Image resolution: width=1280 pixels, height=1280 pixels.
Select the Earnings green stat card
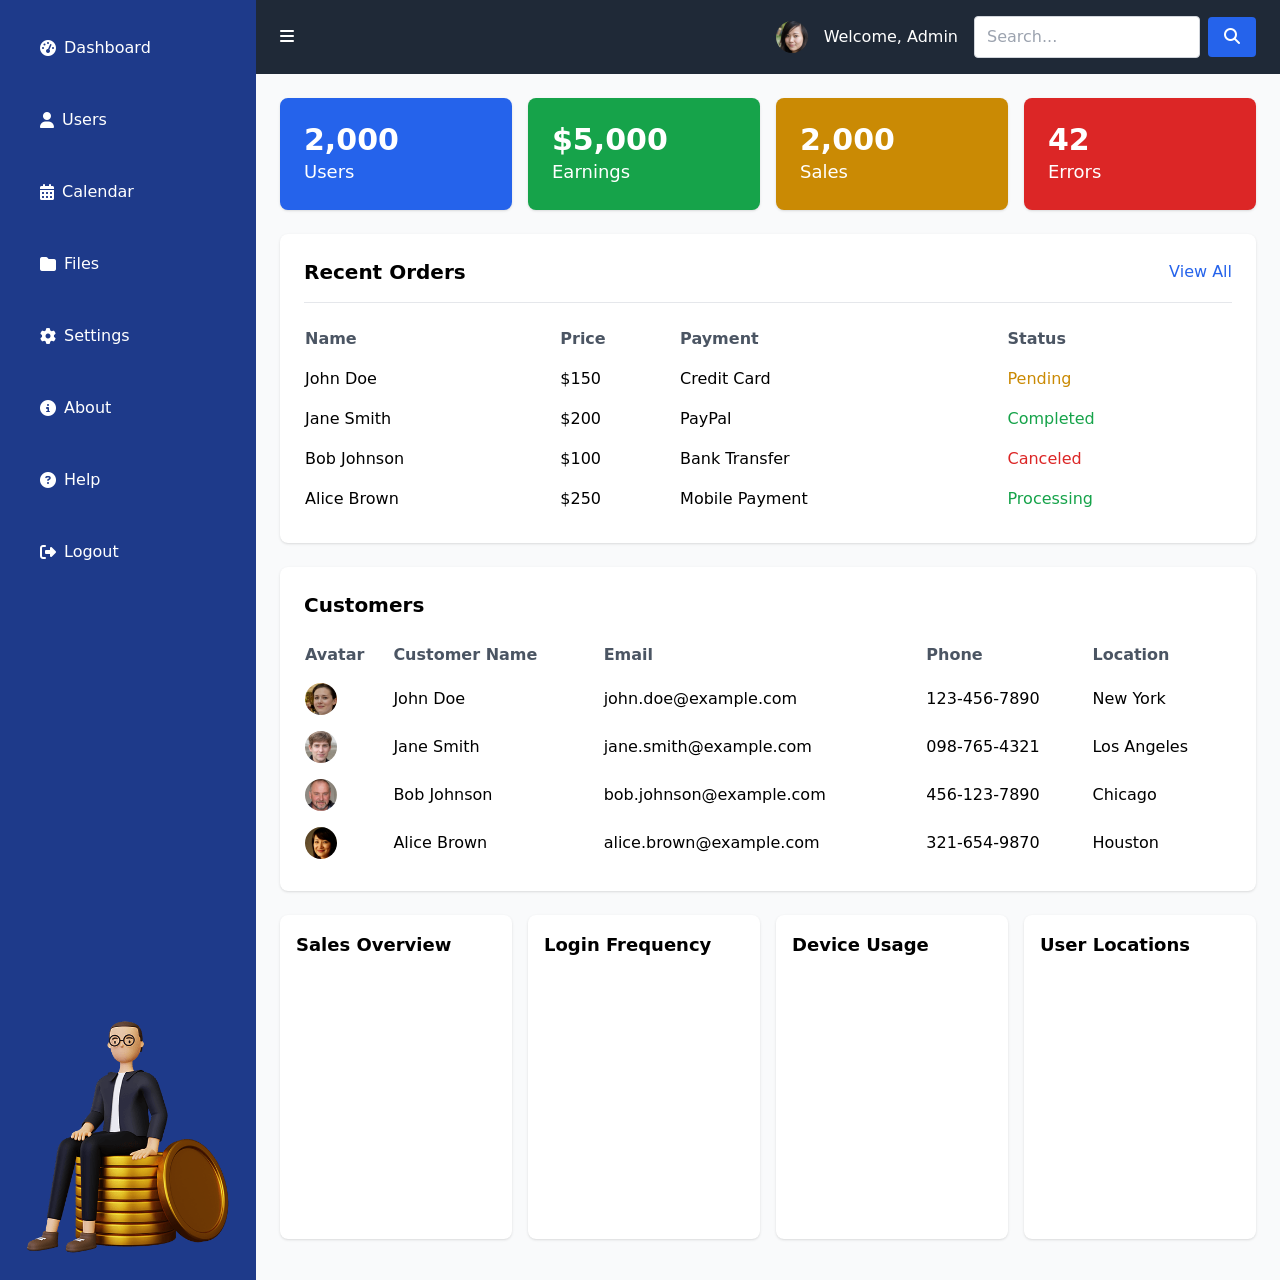(x=643, y=154)
